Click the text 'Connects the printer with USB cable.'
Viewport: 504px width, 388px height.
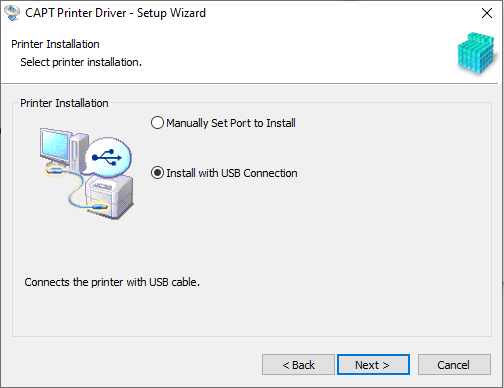(x=112, y=282)
